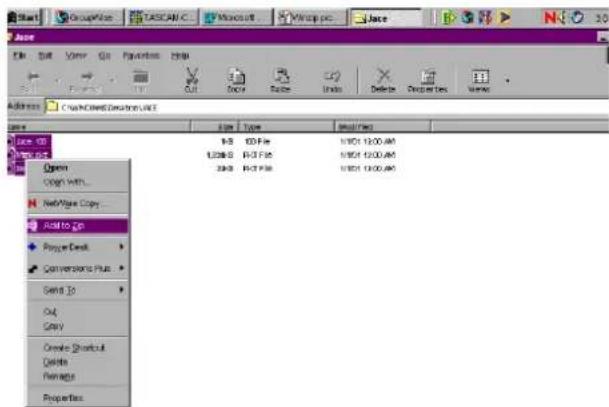Expand the Send To submenu
Image resolution: width=609 pixels, height=407 pixels.
click(78, 290)
